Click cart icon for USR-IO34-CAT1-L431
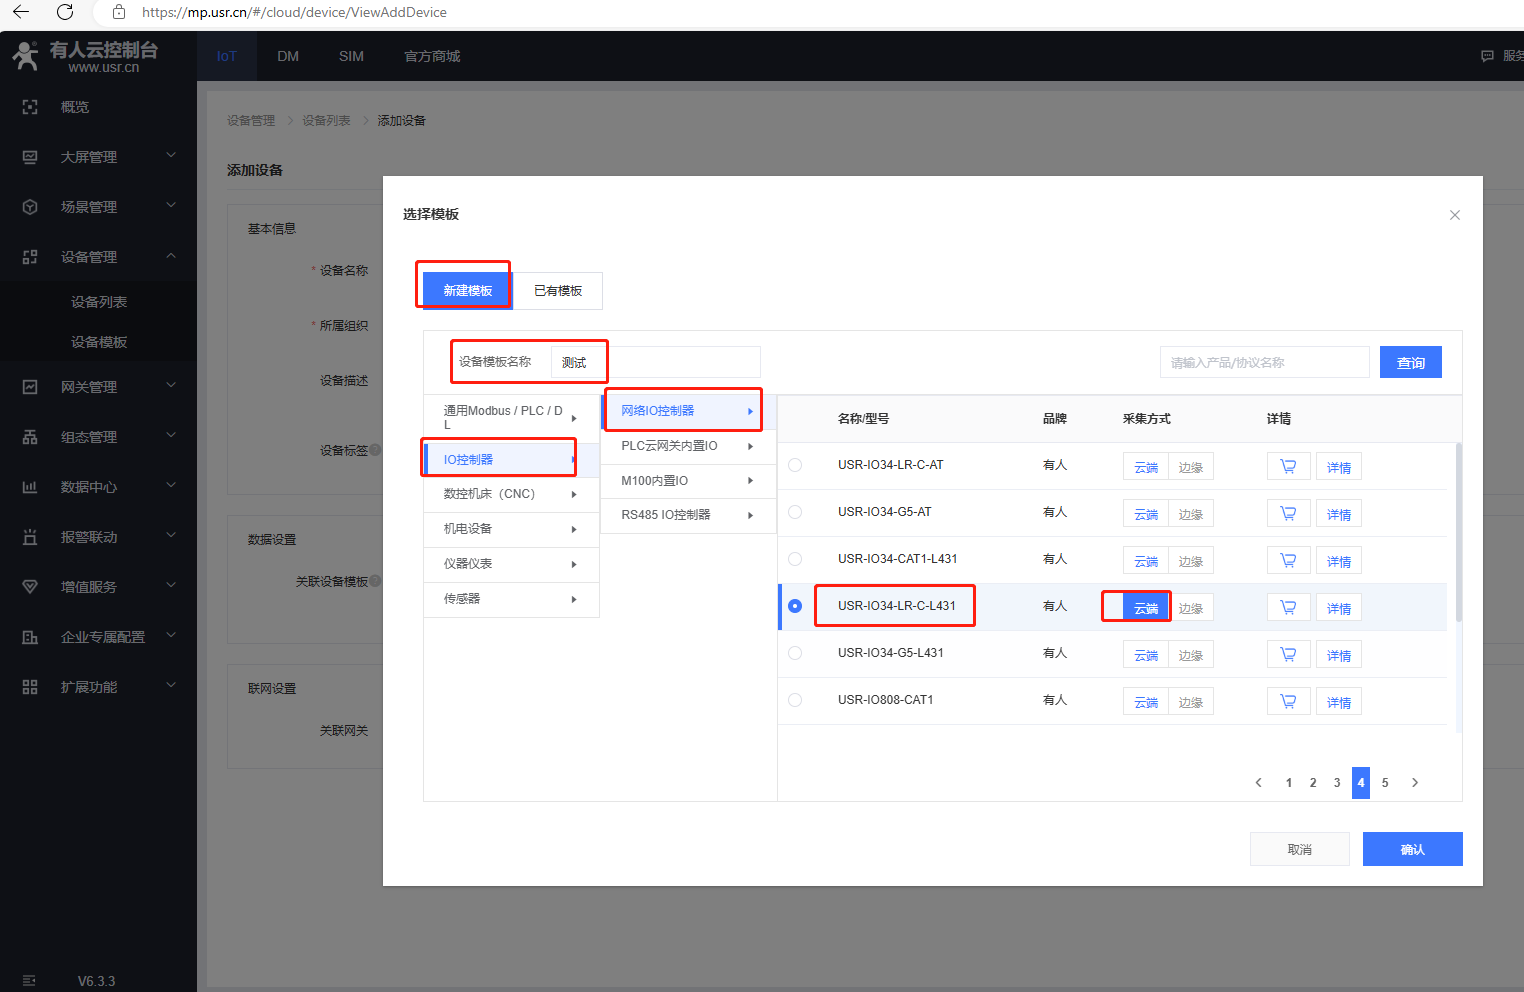This screenshot has width=1524, height=992. 1288,561
